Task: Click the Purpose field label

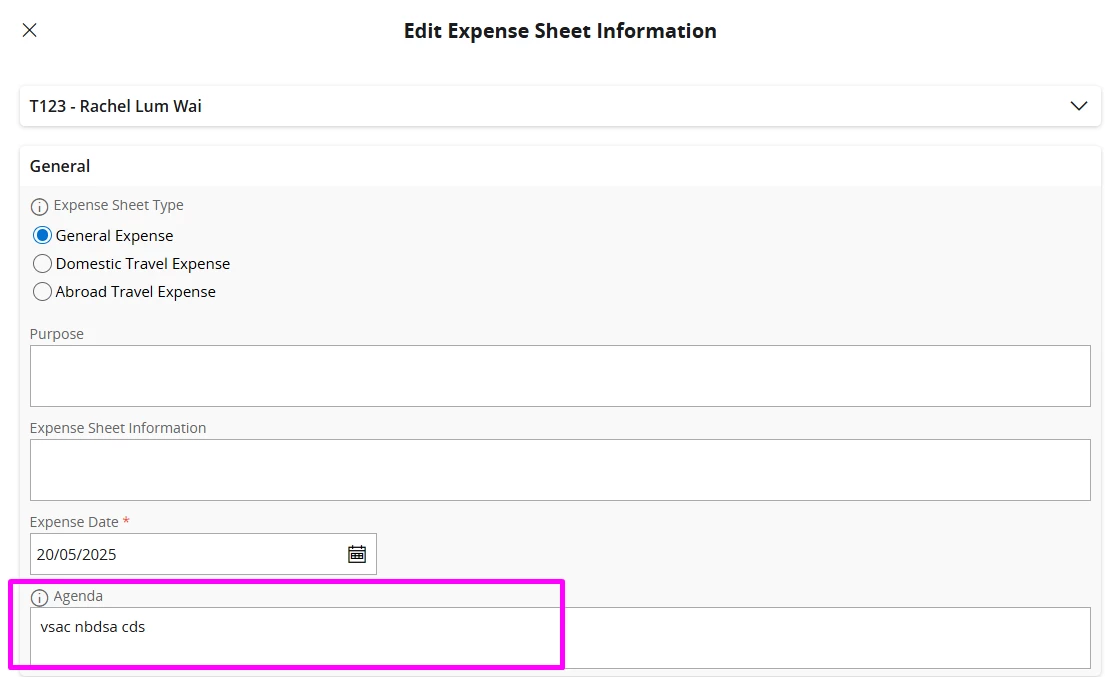Action: [x=57, y=334]
